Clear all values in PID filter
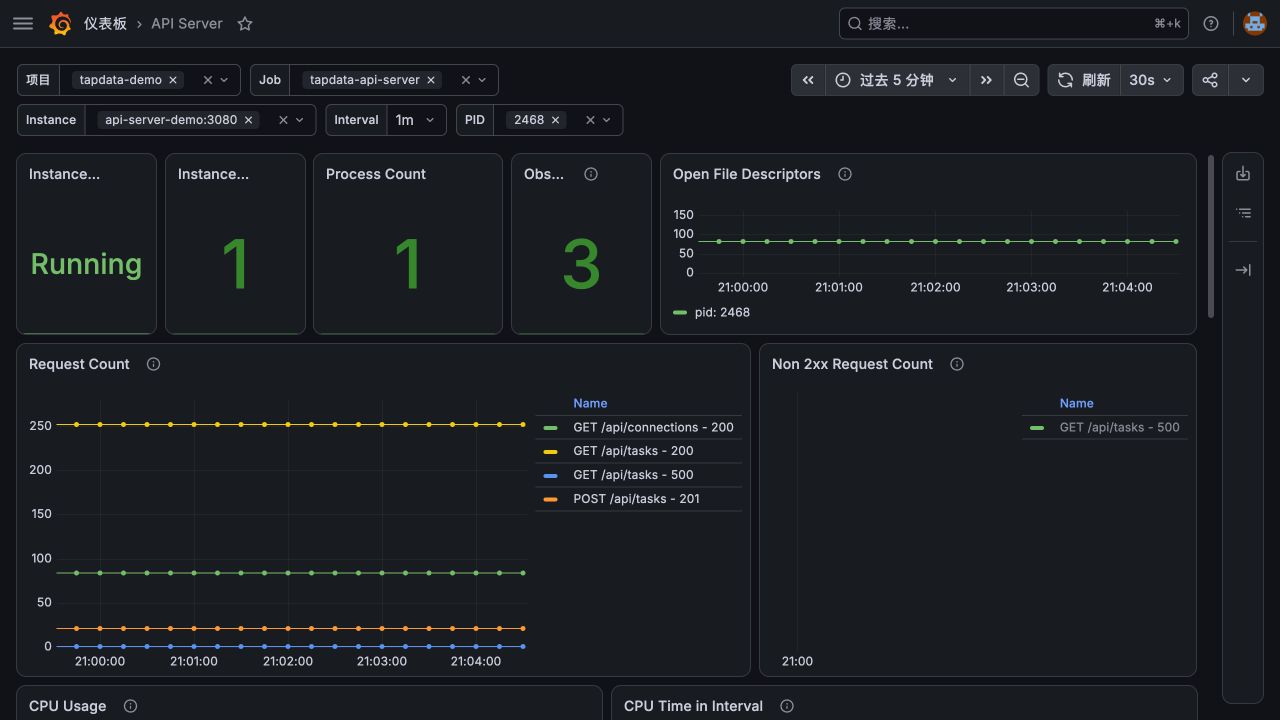The image size is (1280, 720). 591,120
